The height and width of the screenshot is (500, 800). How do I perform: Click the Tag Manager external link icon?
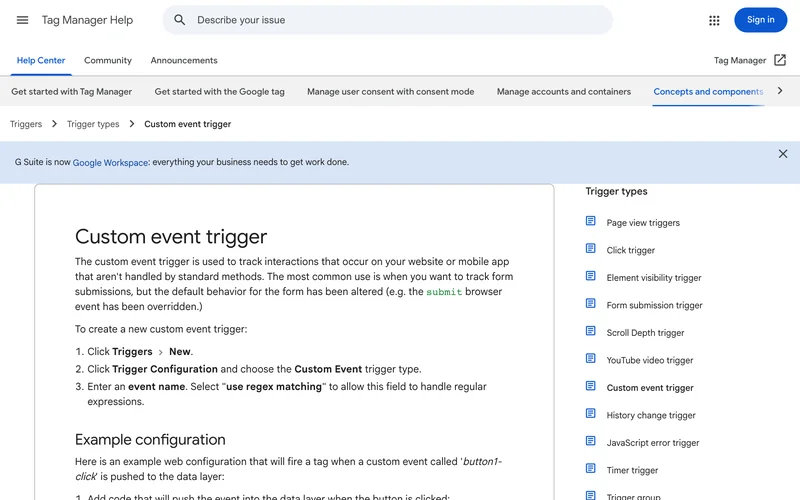780,60
